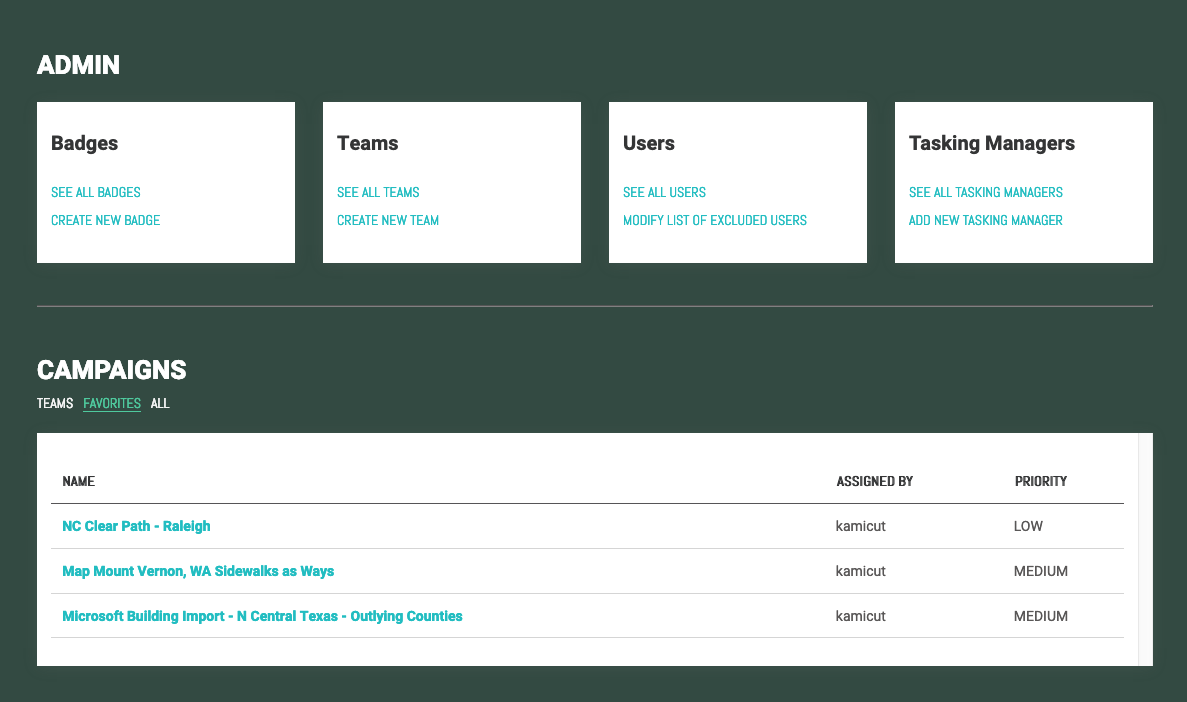1187x702 pixels.
Task: Show the All campaigns tab
Action: point(160,404)
